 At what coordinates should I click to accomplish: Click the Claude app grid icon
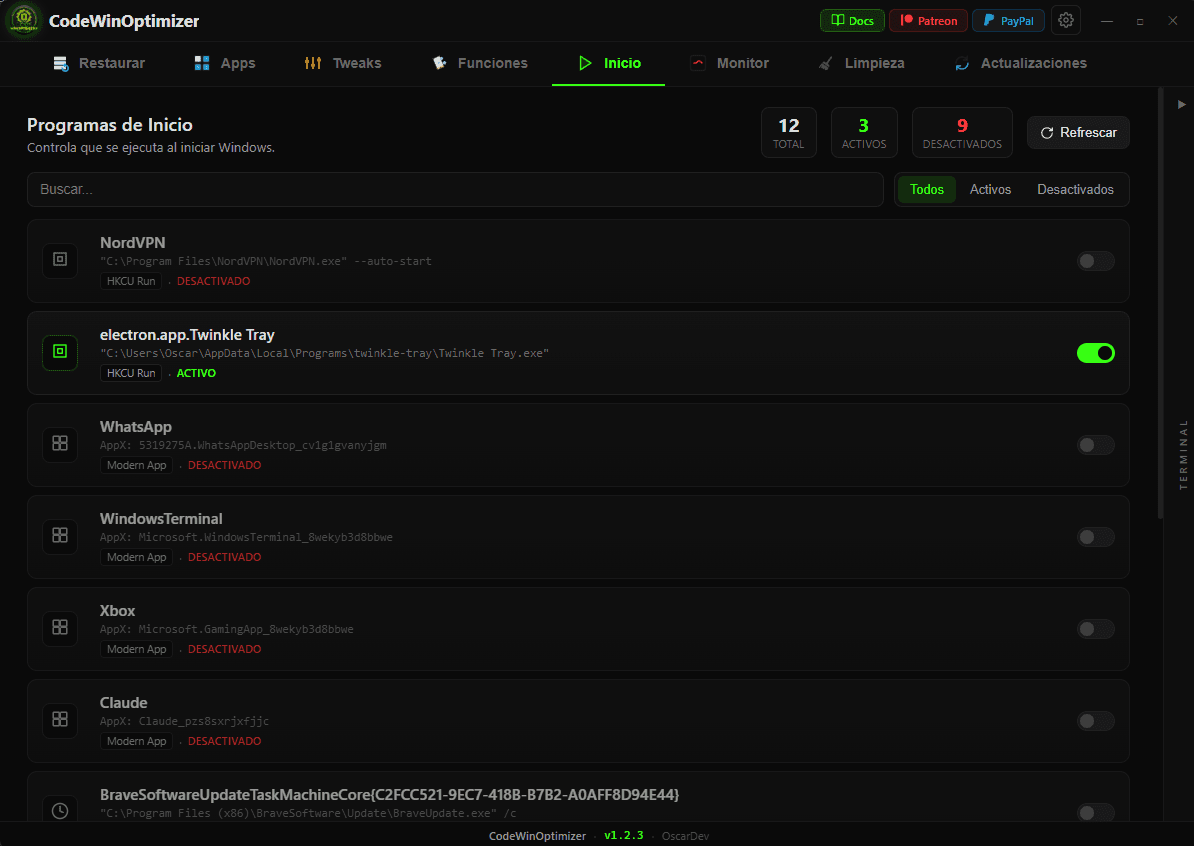coord(60,720)
